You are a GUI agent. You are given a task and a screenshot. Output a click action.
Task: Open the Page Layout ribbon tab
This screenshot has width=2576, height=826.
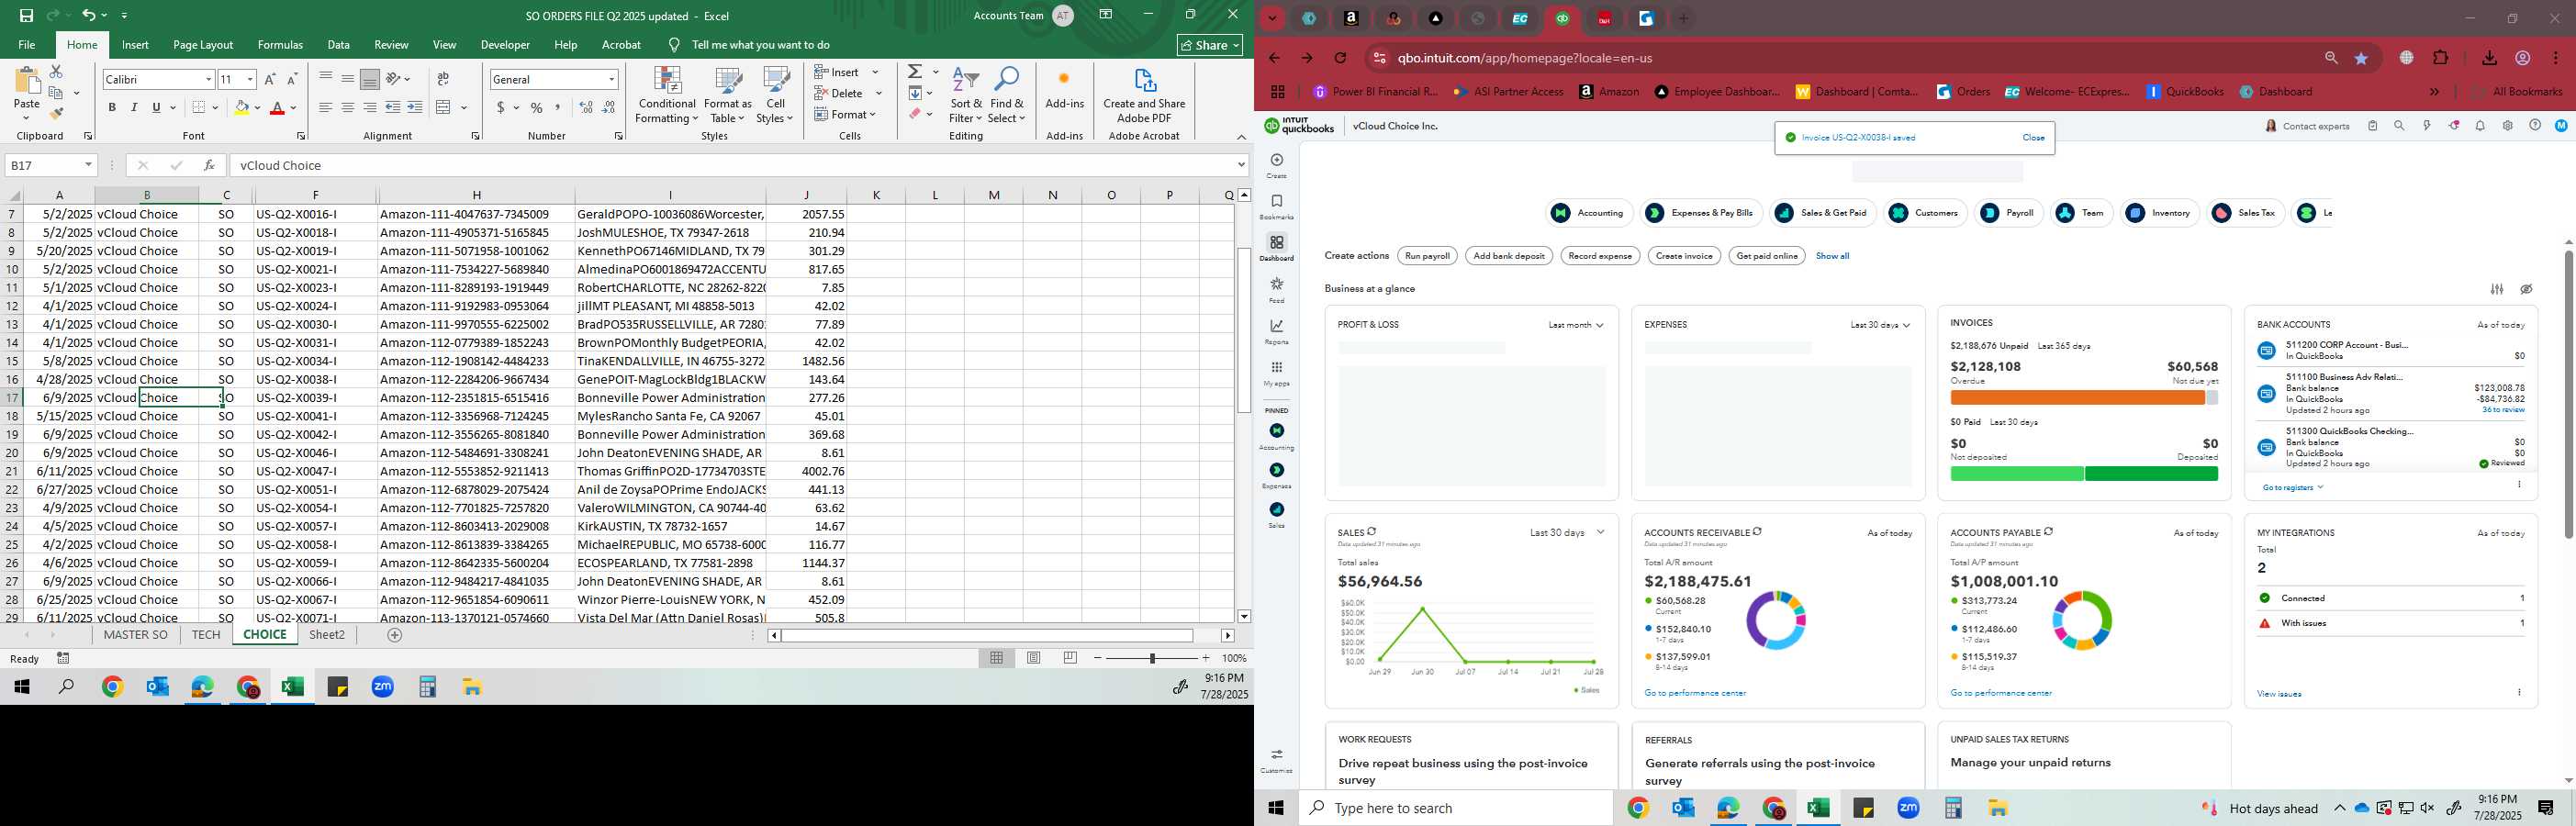(203, 45)
